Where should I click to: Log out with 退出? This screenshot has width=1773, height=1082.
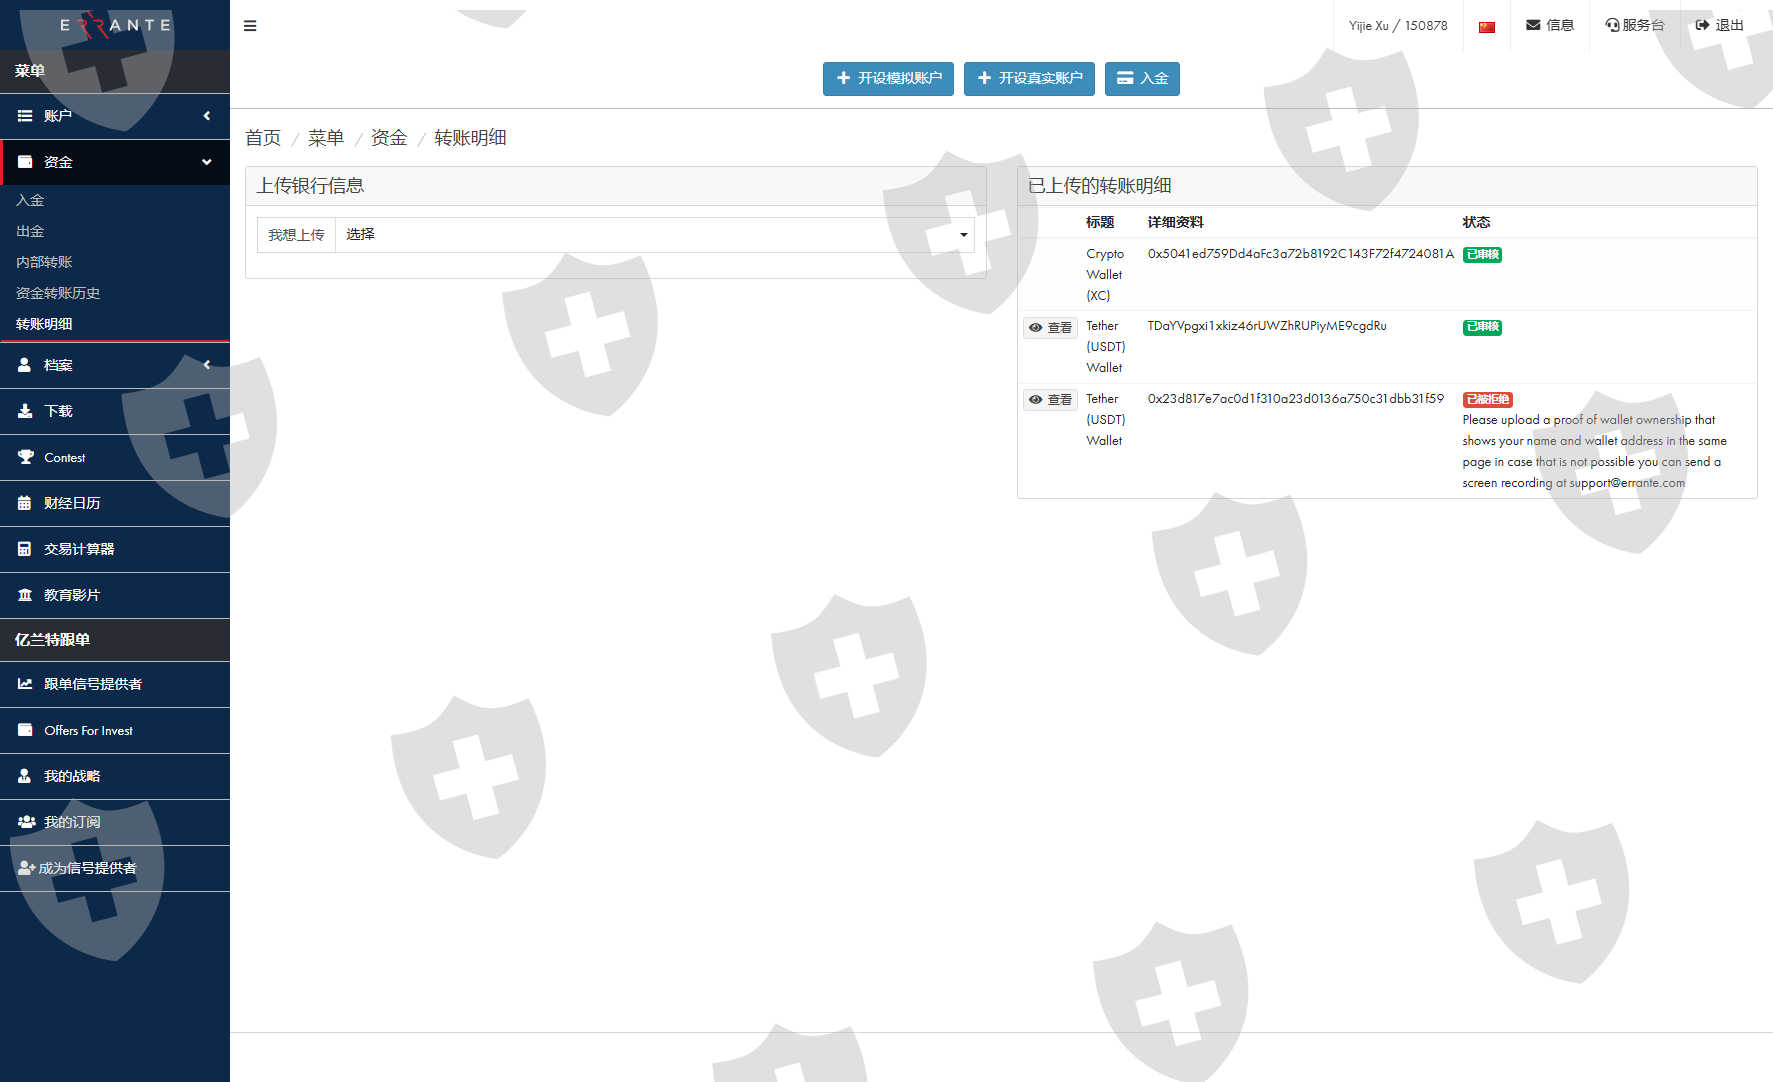click(1719, 25)
